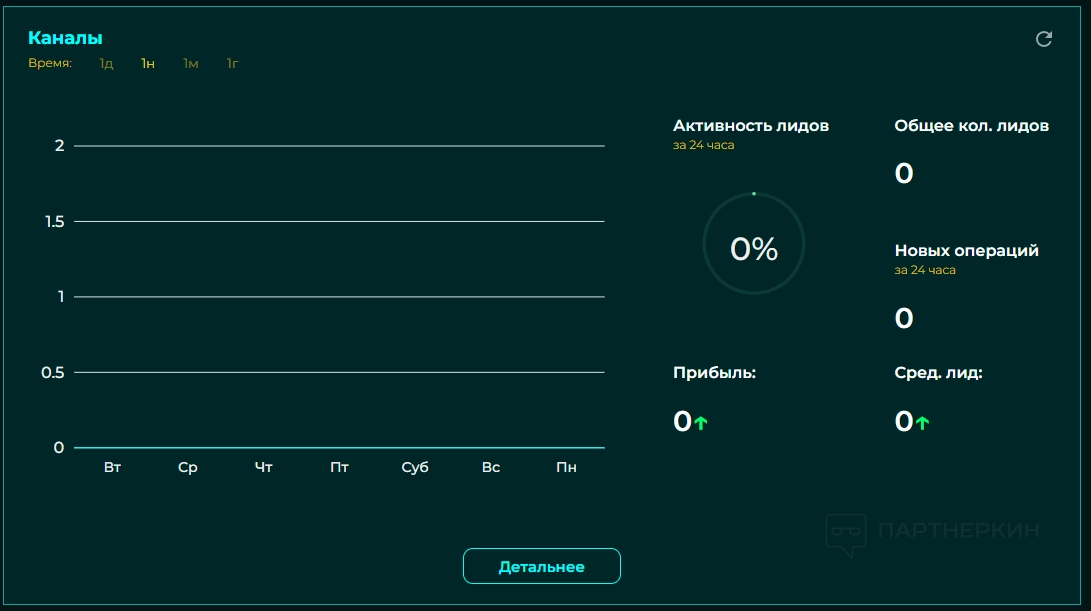This screenshot has height=611, width=1091.
Task: Click the Пн day label on the chart
Action: click(x=566, y=468)
